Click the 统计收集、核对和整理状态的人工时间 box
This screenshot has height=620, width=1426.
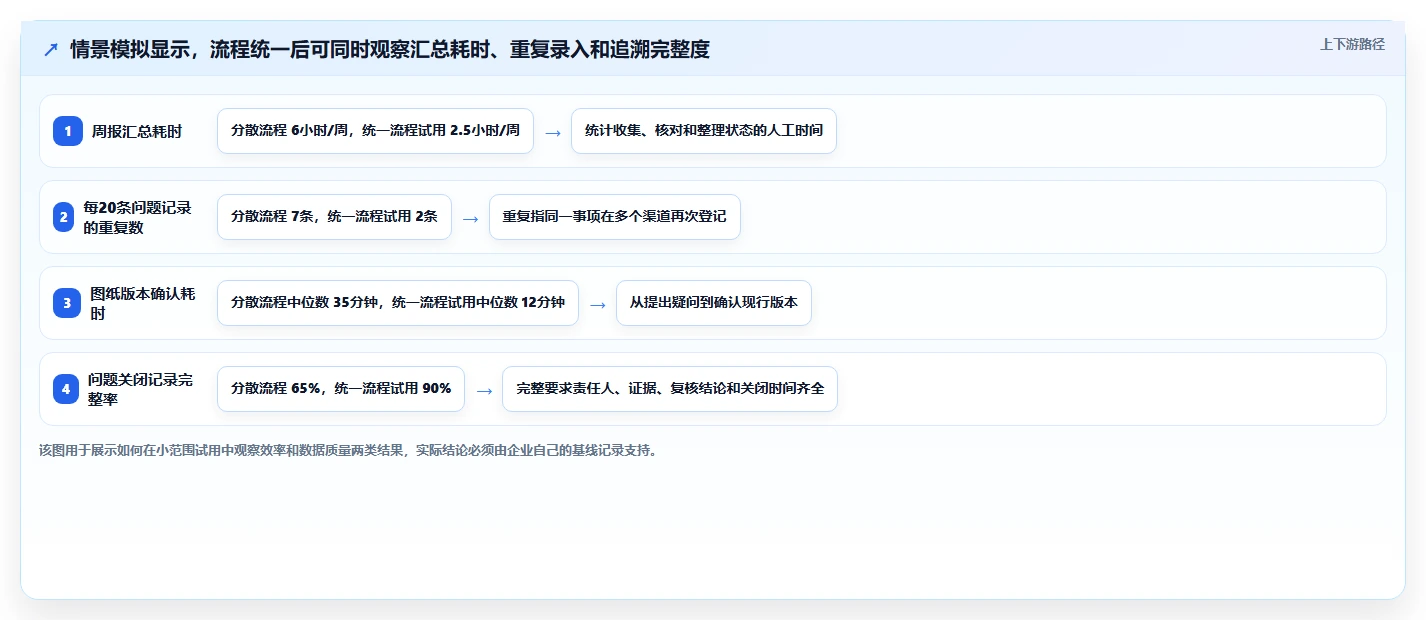(704, 131)
